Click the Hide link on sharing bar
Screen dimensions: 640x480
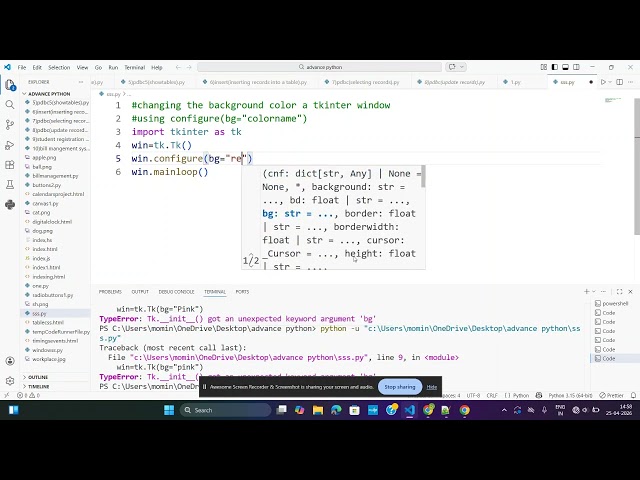[x=431, y=387]
